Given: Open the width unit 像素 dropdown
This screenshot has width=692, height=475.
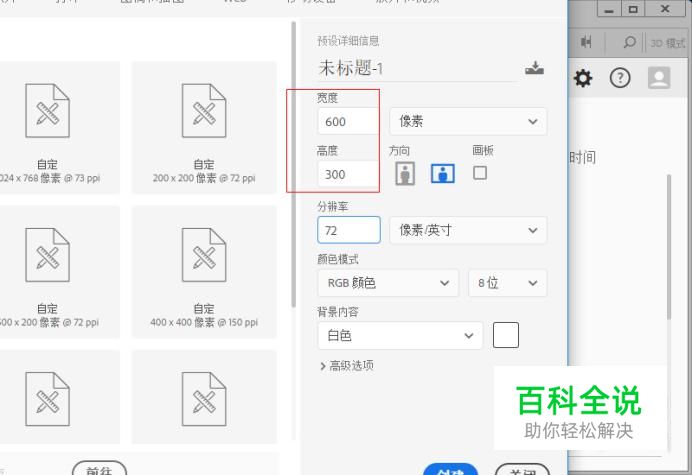Looking at the screenshot, I should pyautogui.click(x=468, y=121).
